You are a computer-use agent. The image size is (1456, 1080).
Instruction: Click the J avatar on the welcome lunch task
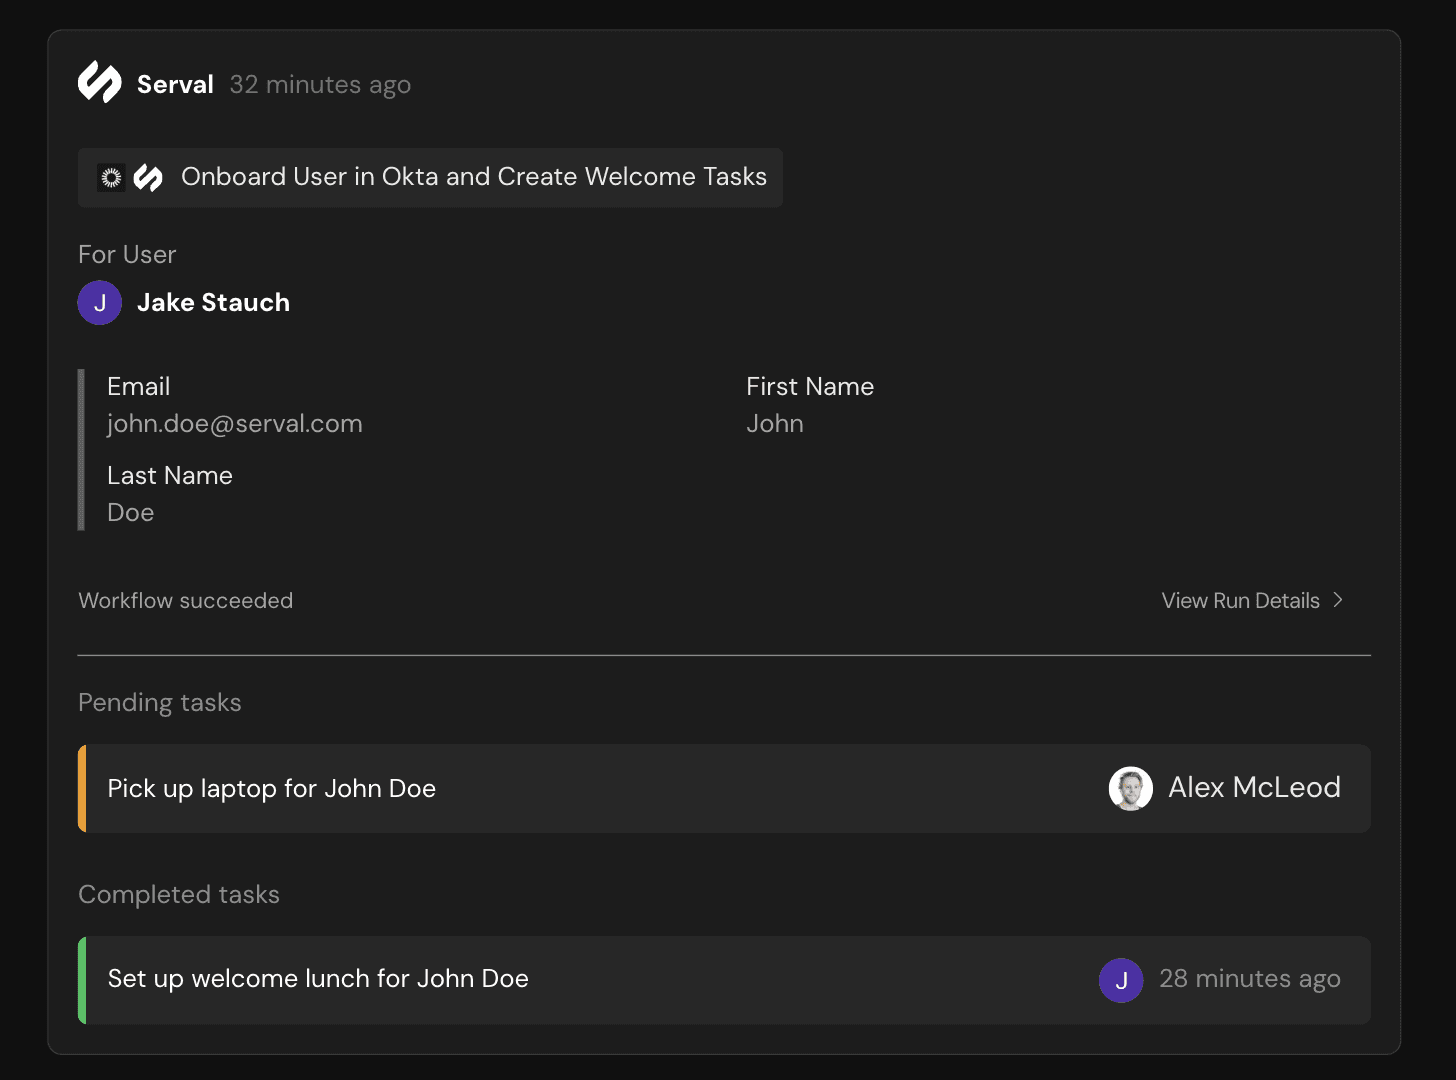(x=1121, y=980)
